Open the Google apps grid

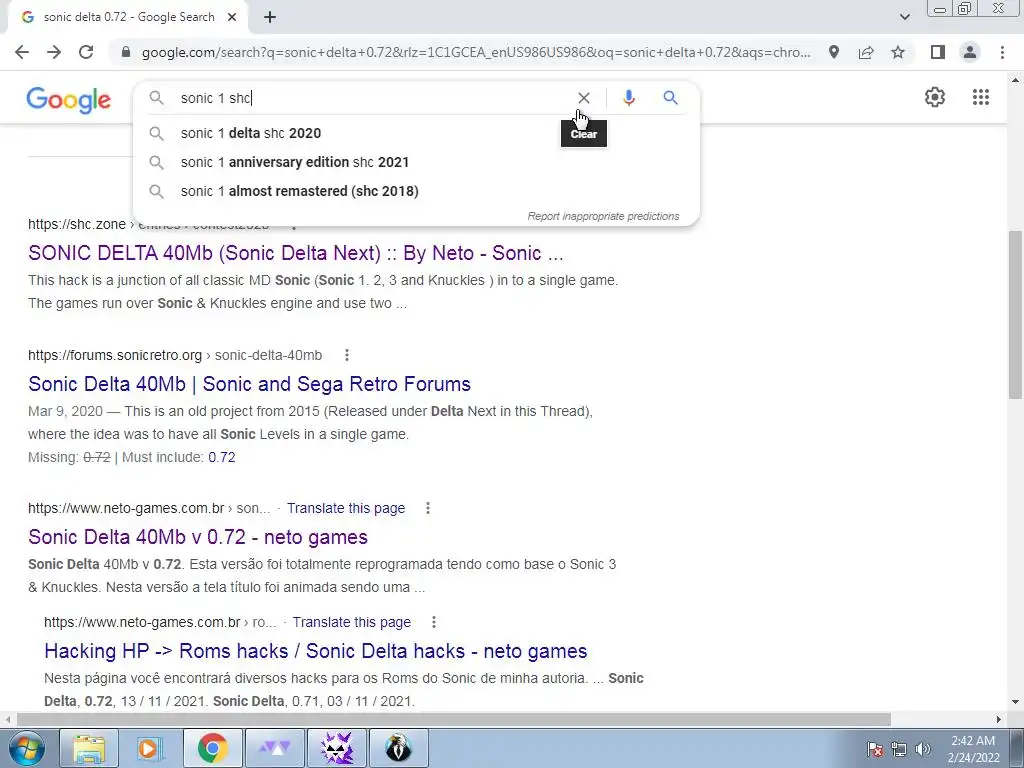point(980,97)
